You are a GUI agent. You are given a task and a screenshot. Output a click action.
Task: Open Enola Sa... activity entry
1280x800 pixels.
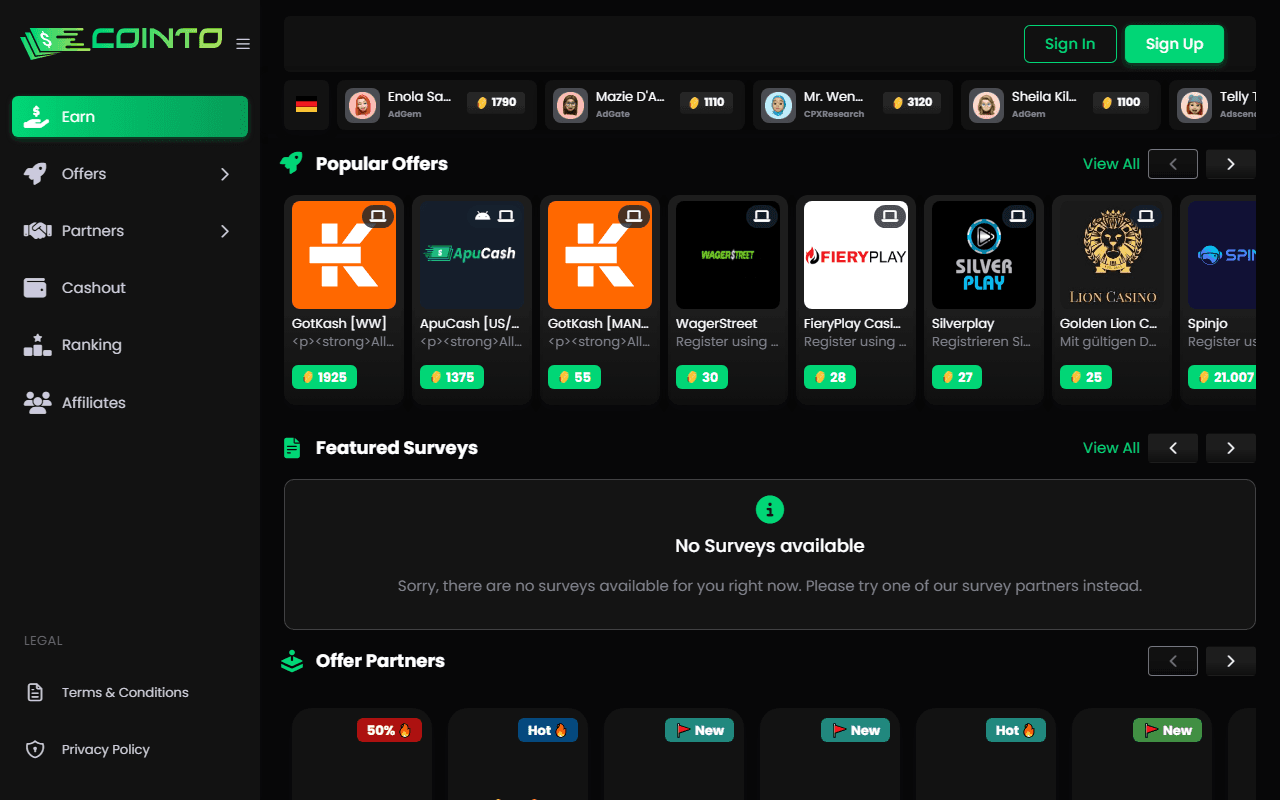[x=437, y=105]
